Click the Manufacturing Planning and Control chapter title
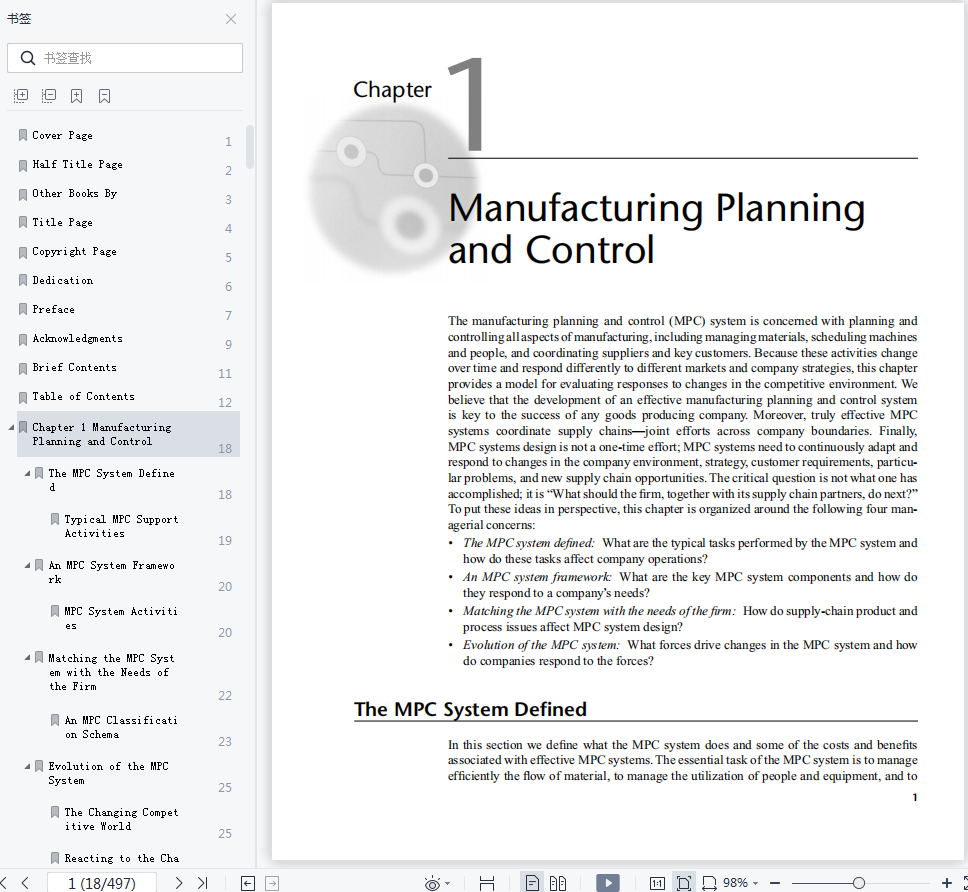This screenshot has width=968, height=892. pos(656,228)
